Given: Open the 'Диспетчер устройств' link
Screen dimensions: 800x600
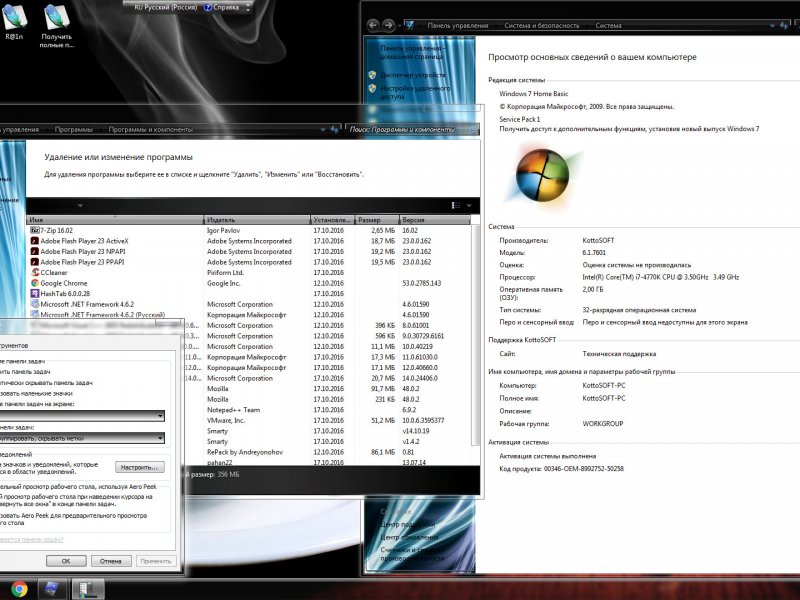Looking at the screenshot, I should click(x=413, y=75).
